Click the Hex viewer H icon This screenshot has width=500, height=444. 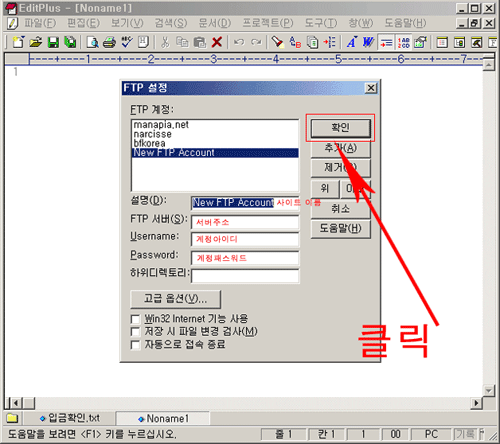[143, 42]
